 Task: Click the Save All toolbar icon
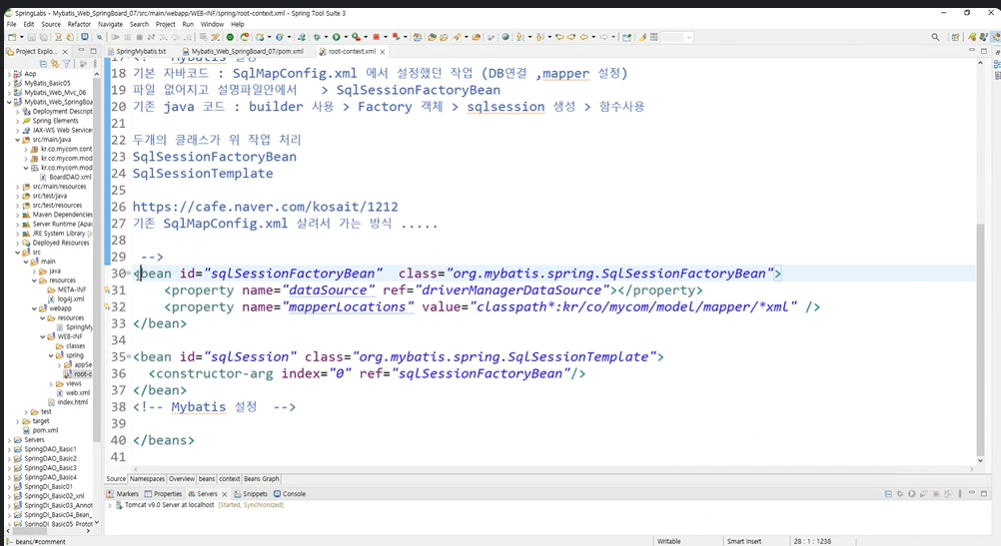tap(43, 37)
